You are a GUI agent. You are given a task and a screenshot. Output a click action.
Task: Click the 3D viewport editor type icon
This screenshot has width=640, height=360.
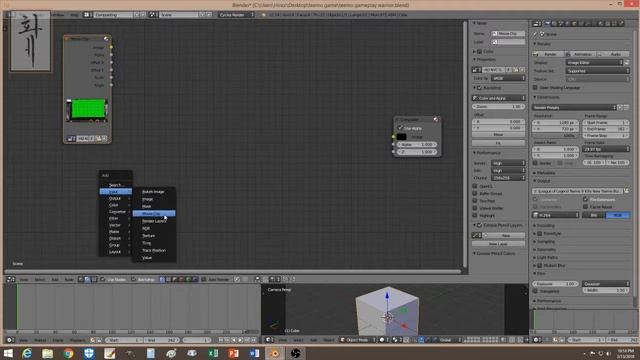268,340
